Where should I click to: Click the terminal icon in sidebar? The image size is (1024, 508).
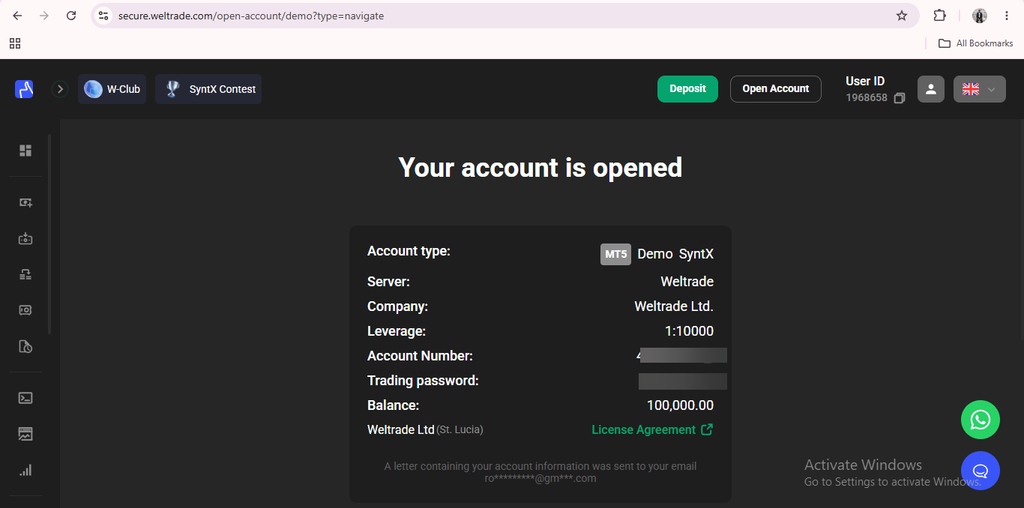pyautogui.click(x=25, y=398)
